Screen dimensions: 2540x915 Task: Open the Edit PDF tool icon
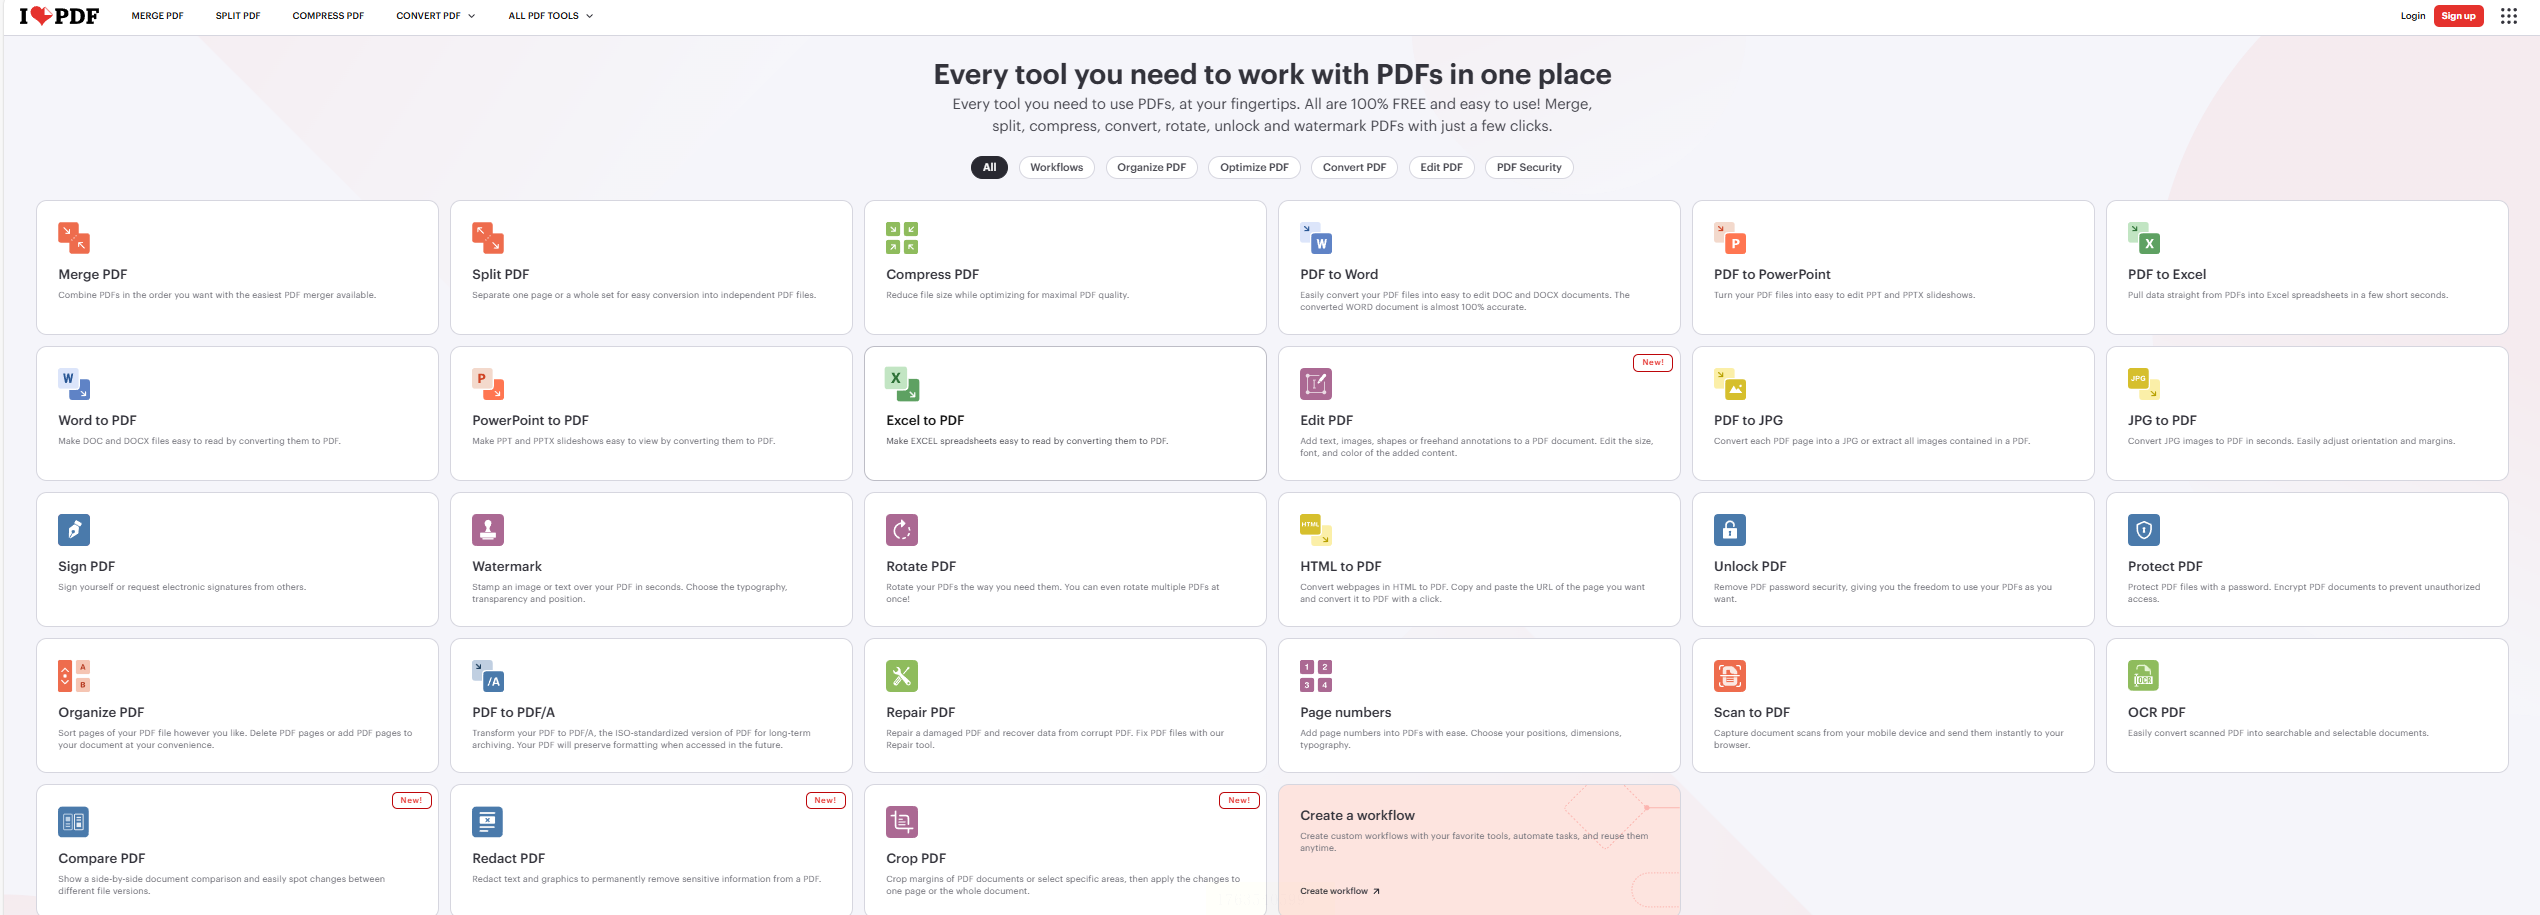[x=1315, y=384]
